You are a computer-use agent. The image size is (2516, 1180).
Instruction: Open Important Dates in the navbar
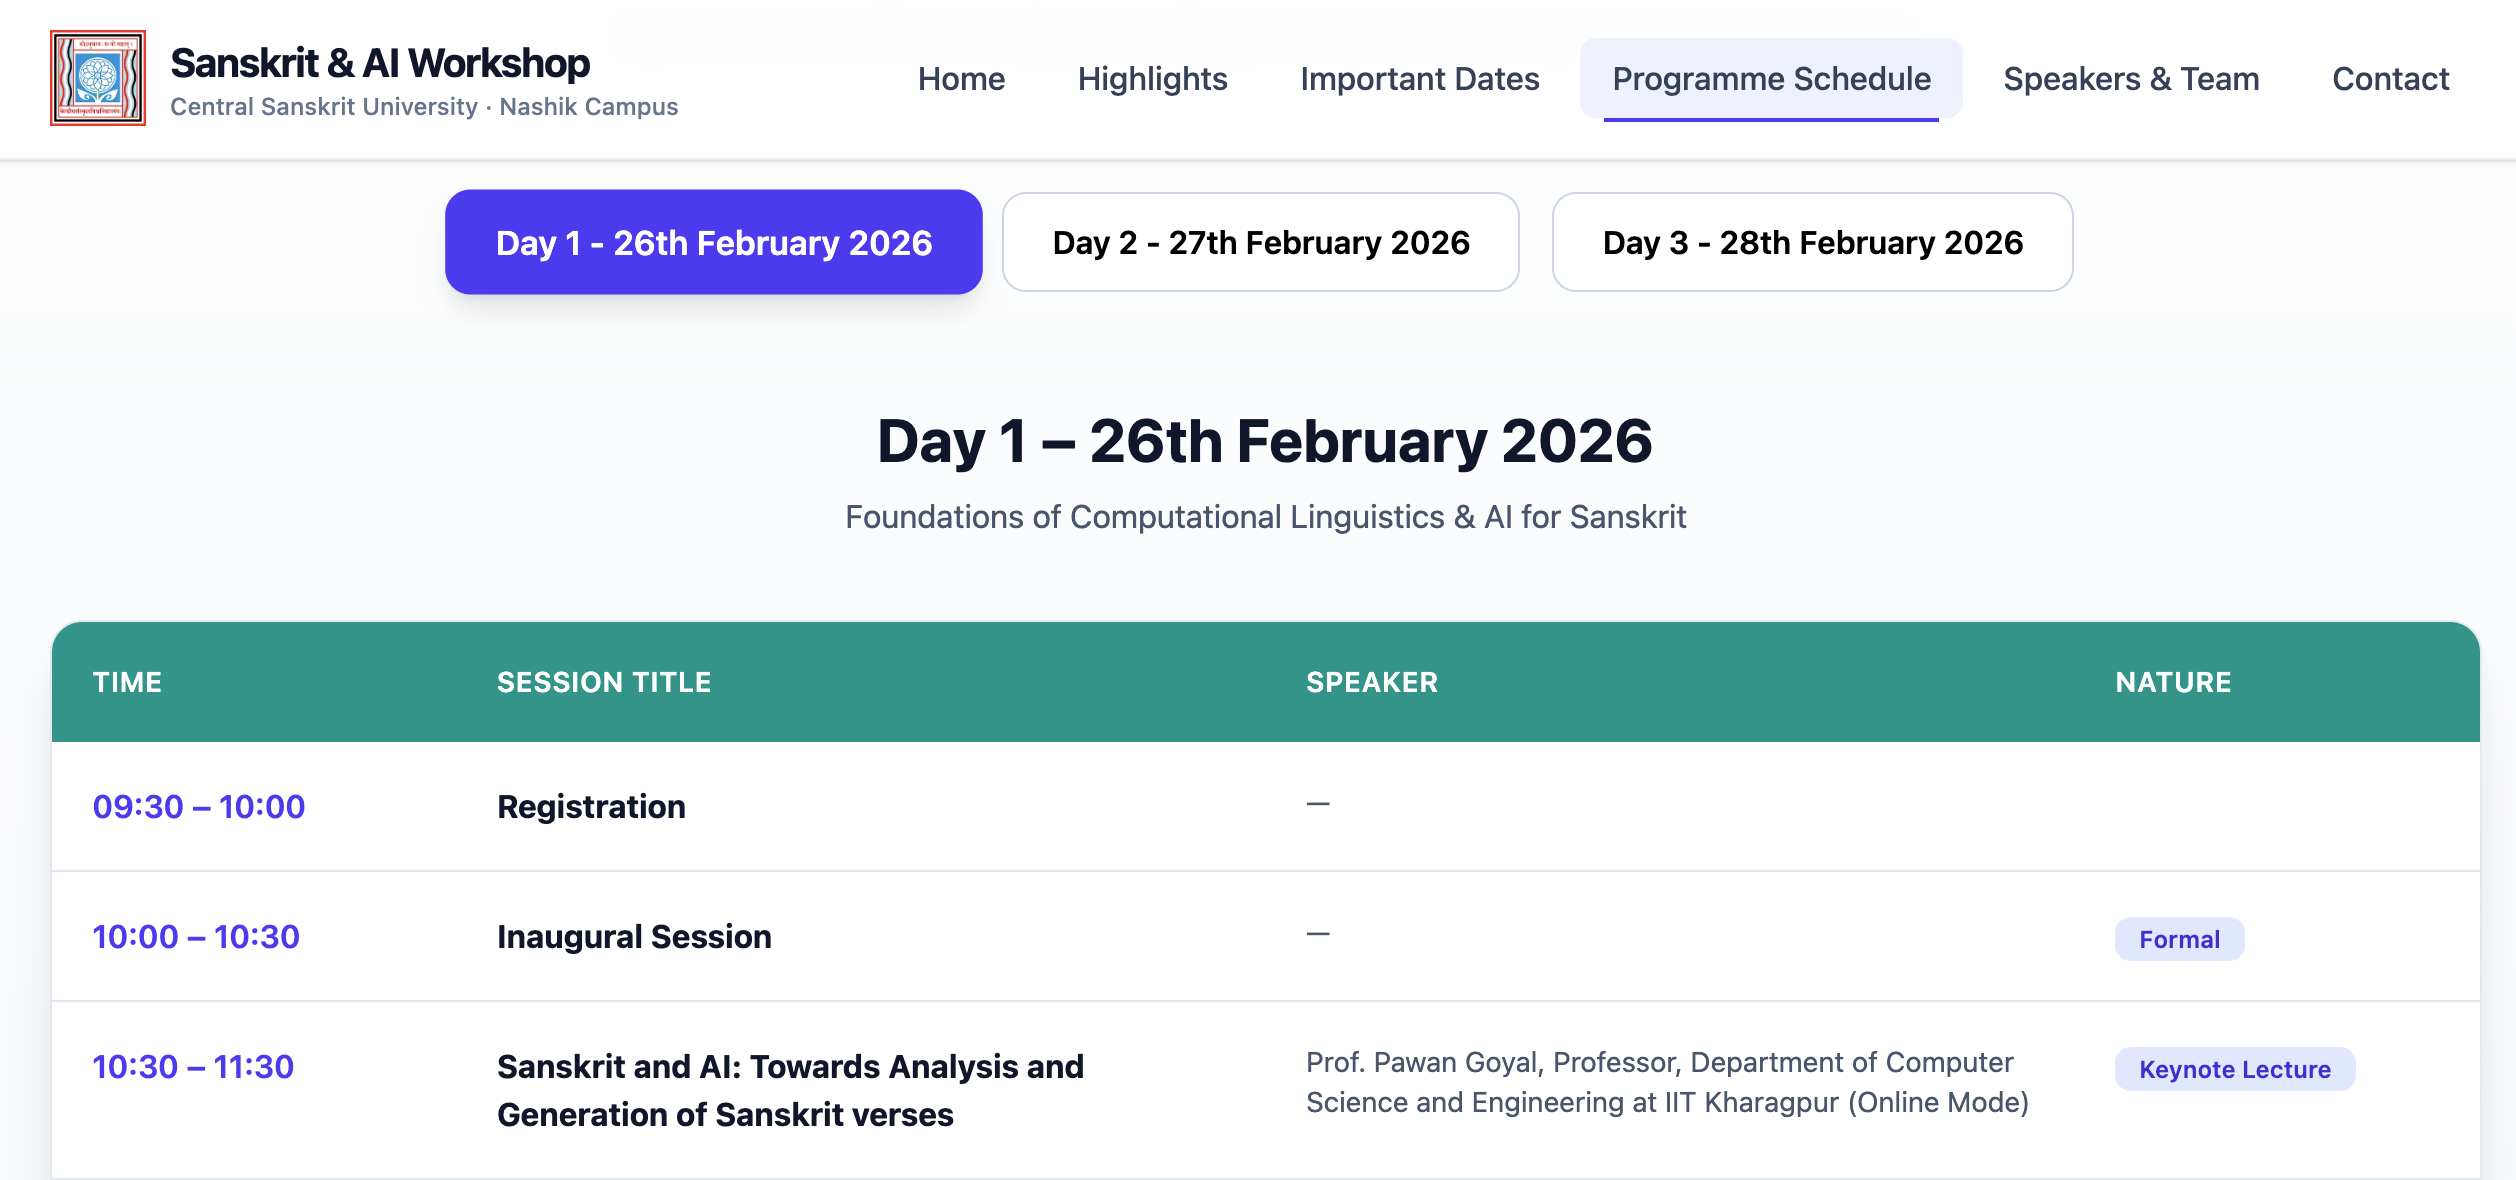click(1419, 79)
